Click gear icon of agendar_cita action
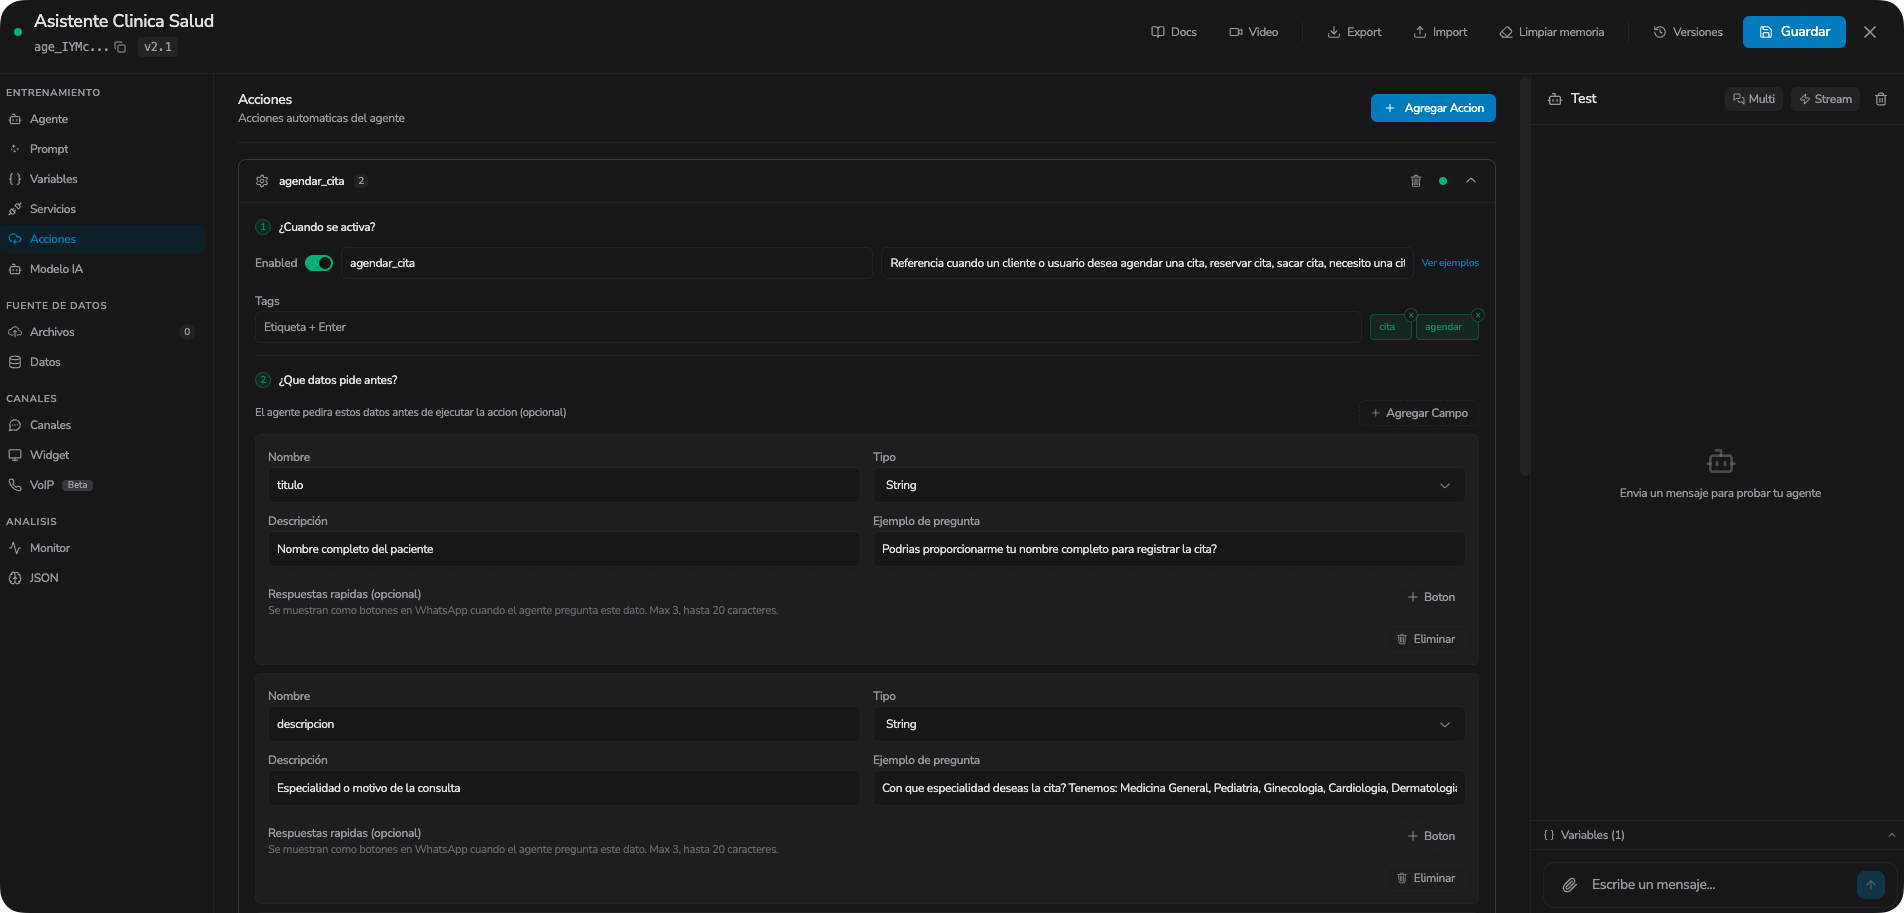1904x913 pixels. pos(262,181)
